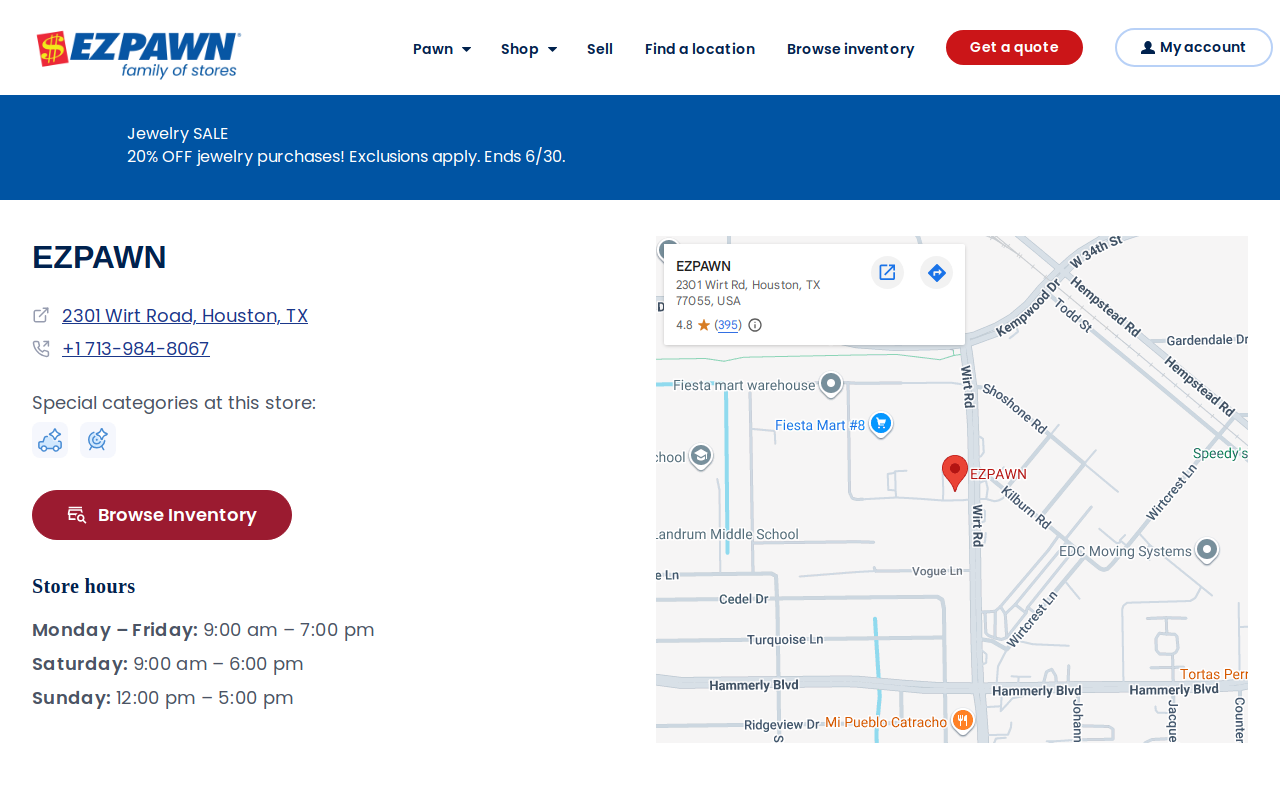The height and width of the screenshot is (800, 1280).
Task: Open Browse inventory in navigation bar
Action: pos(850,49)
